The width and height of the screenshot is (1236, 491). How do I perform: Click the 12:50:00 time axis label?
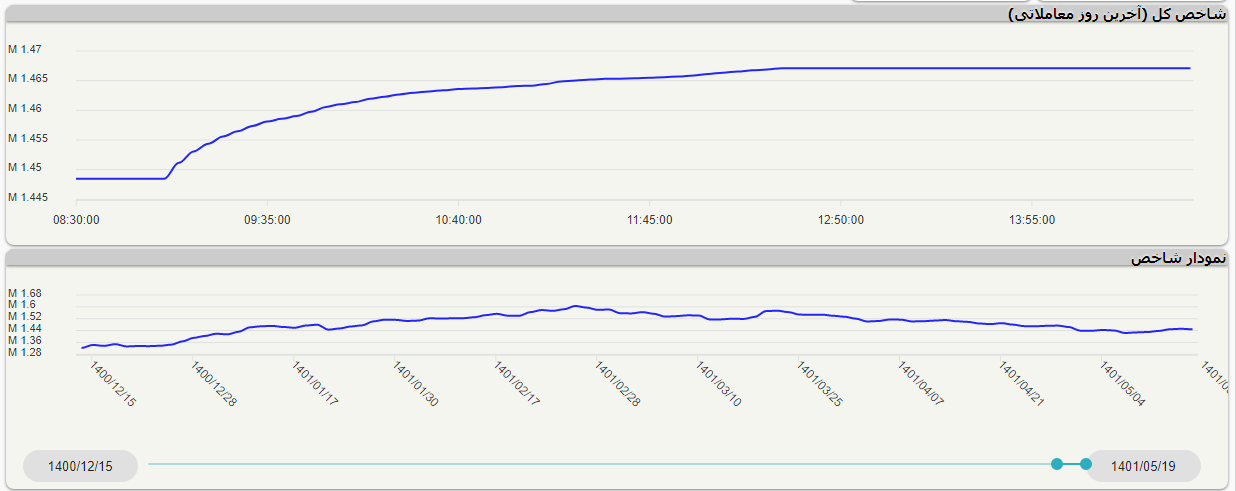click(x=841, y=220)
